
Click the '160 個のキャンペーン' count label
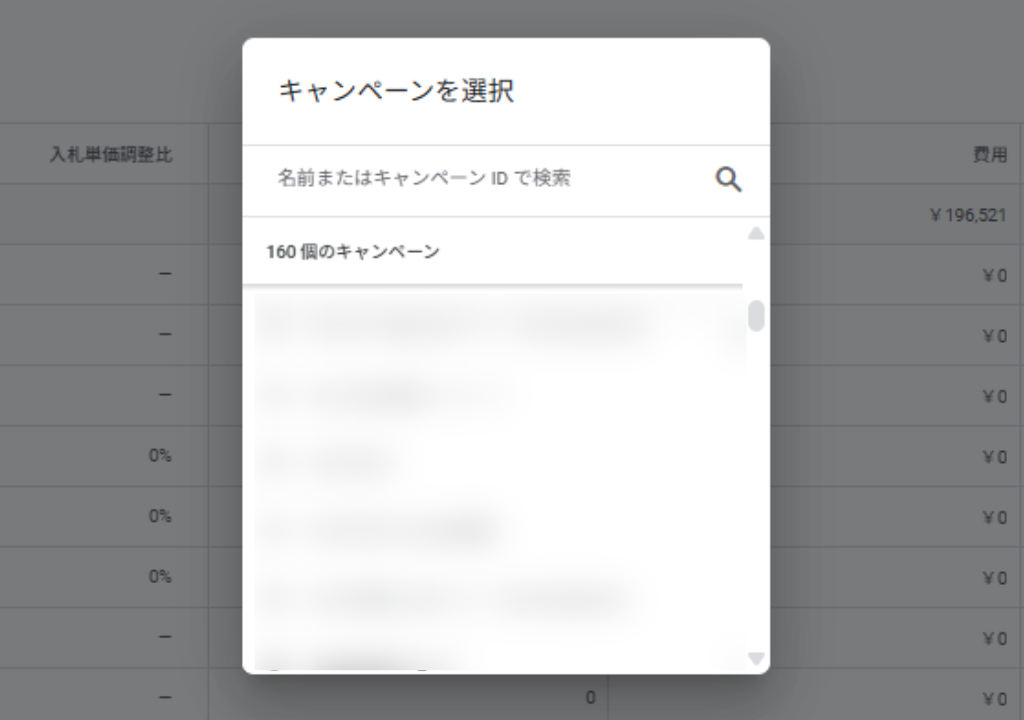click(353, 252)
